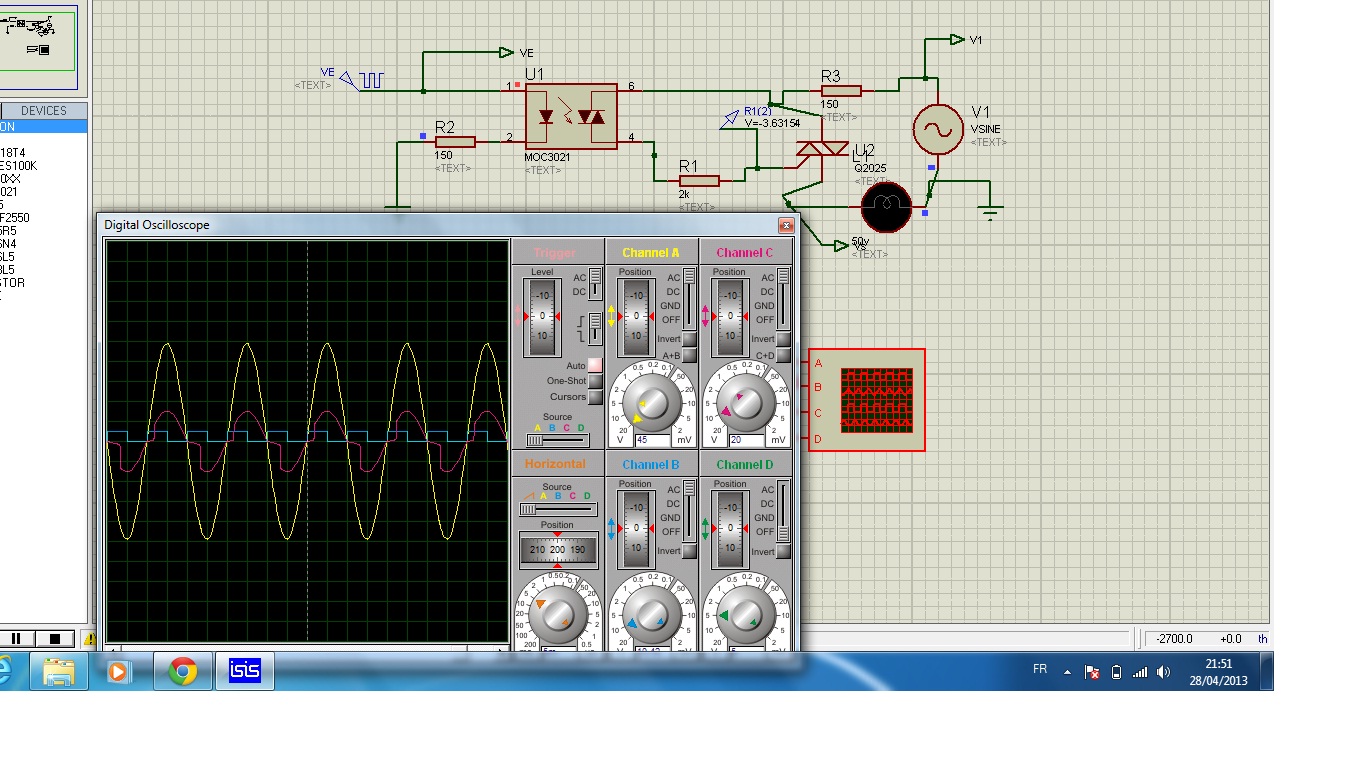
Task: Click the oscilloscope instrument component
Action: (867, 400)
